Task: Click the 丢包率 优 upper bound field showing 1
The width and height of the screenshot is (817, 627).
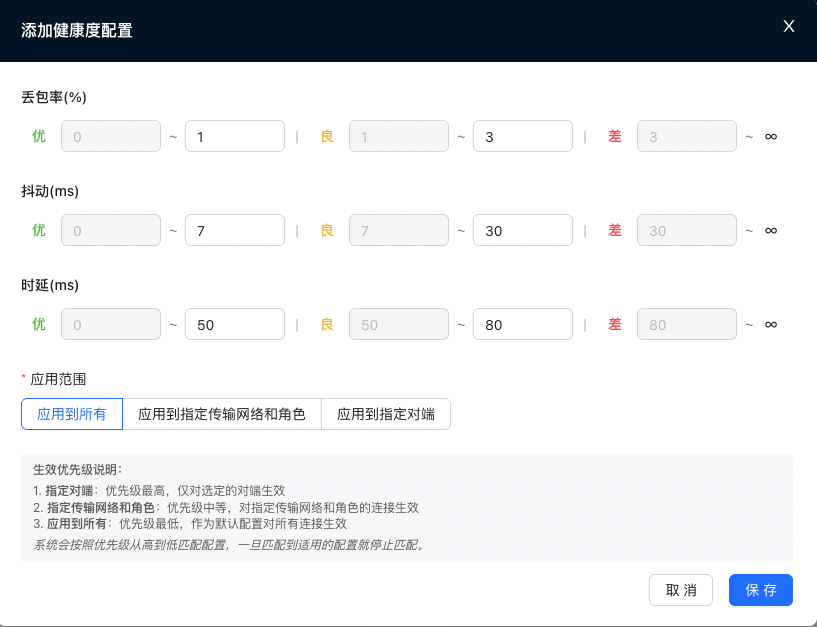Action: click(235, 136)
